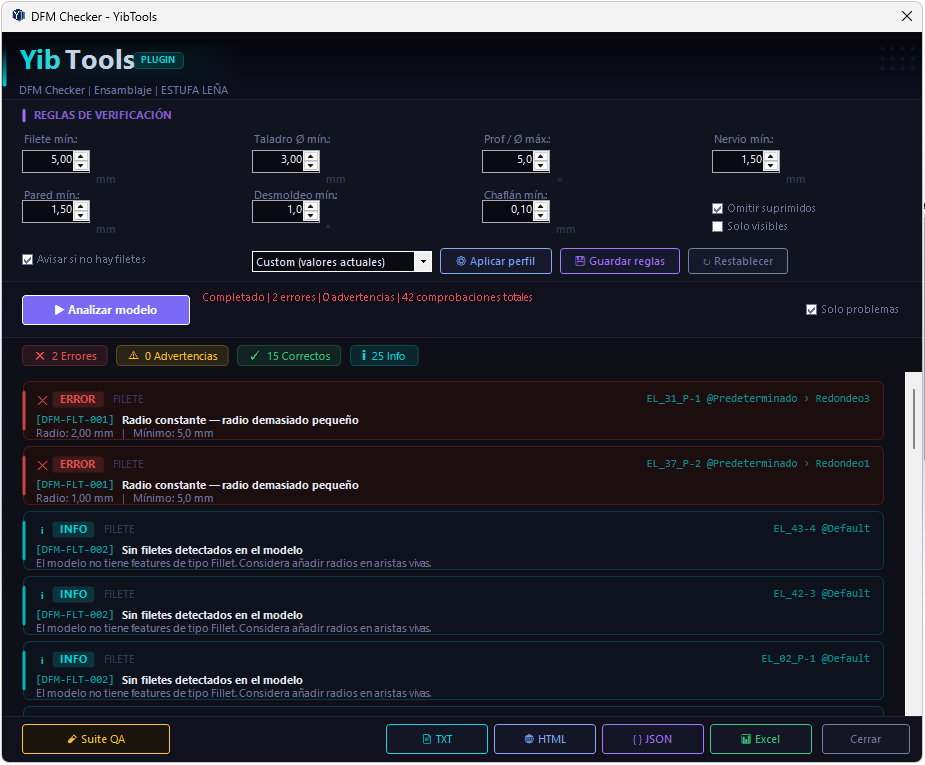Click the 'Radio: 1,00 mm' detail text

pyautogui.click(x=74, y=498)
